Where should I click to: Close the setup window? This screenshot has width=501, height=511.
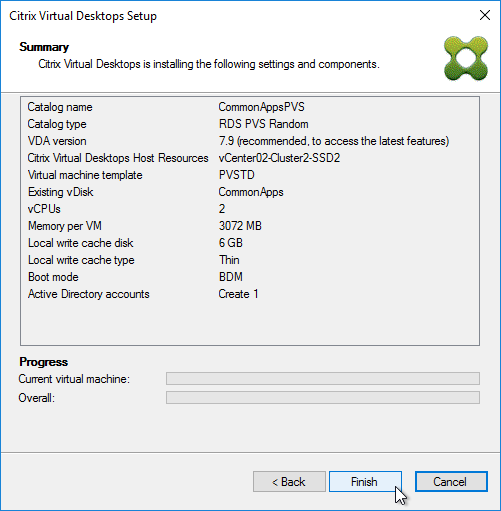[485, 15]
